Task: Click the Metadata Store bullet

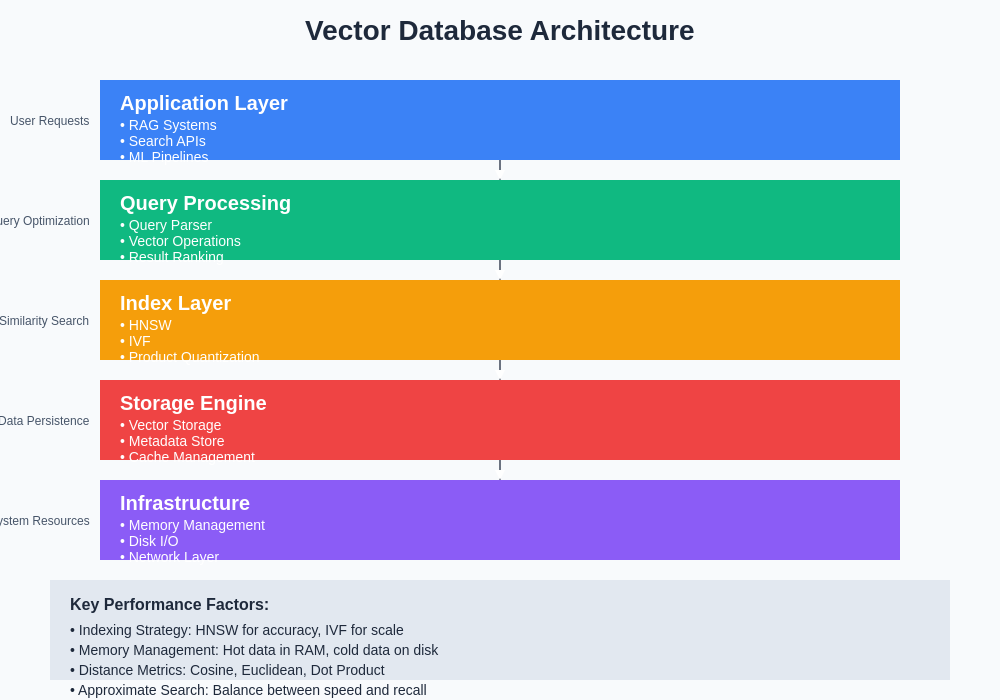Action: pyautogui.click(x=176, y=441)
